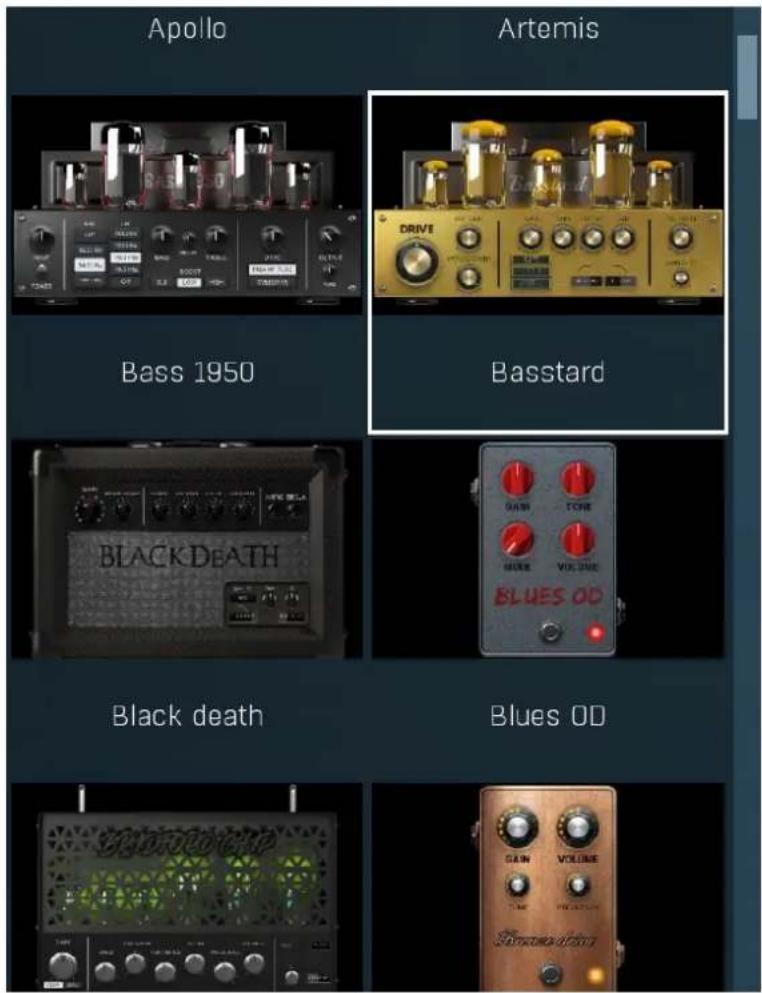Screen dimensions: 762x993
Task: Click the Artemis preset label
Action: pyautogui.click(x=549, y=29)
